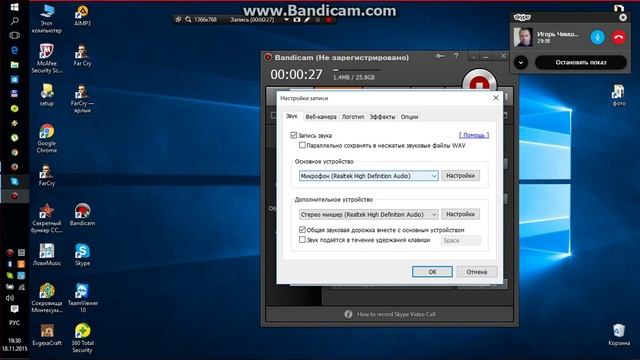The height and width of the screenshot is (360, 640).
Task: Switch to the Эффекты tab
Action: coord(382,117)
